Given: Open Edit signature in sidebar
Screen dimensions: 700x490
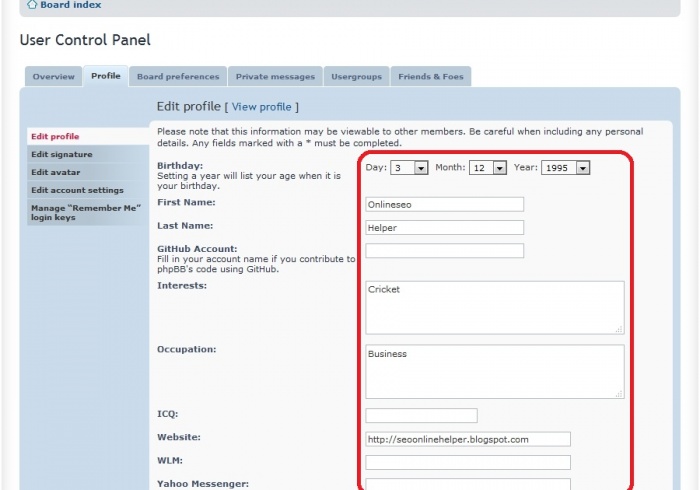Looking at the screenshot, I should tap(61, 154).
